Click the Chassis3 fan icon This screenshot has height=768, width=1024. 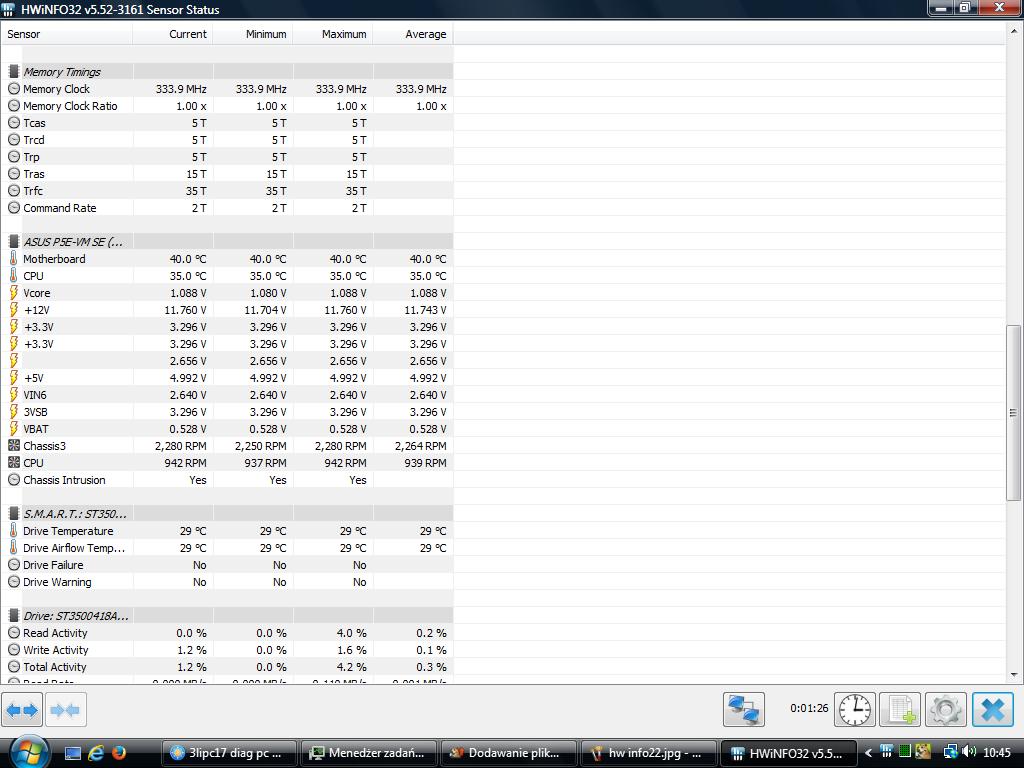point(14,446)
